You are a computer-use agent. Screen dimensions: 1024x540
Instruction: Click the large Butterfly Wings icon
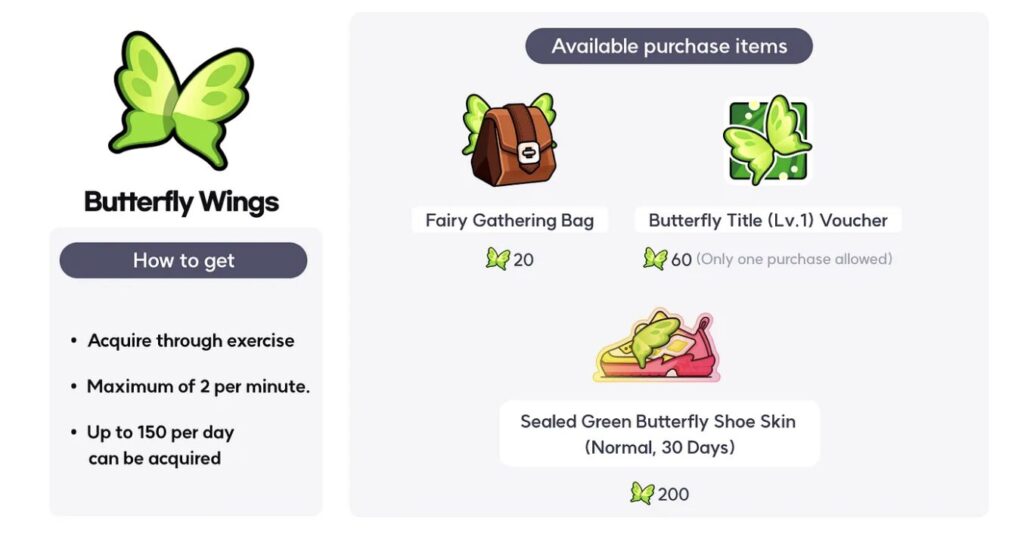coord(182,101)
